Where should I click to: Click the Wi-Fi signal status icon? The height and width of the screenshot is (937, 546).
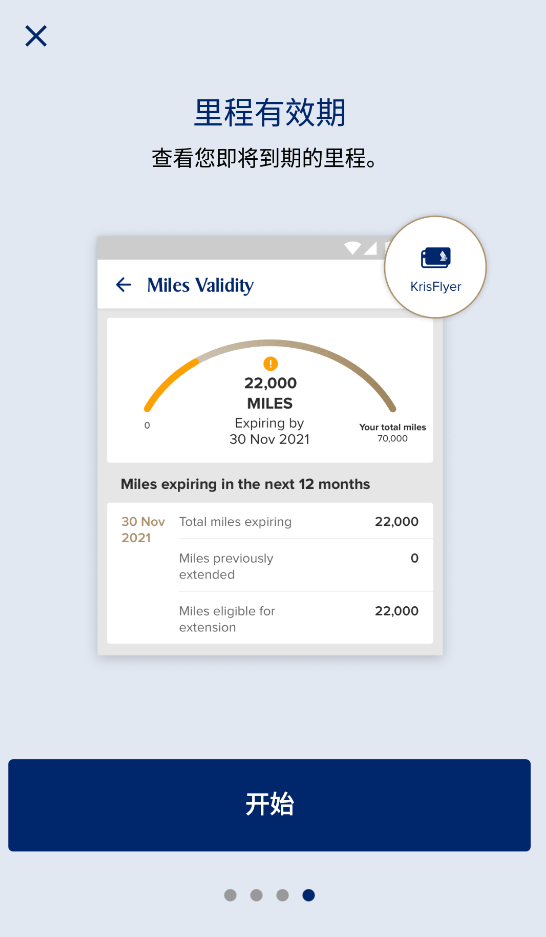pos(352,248)
